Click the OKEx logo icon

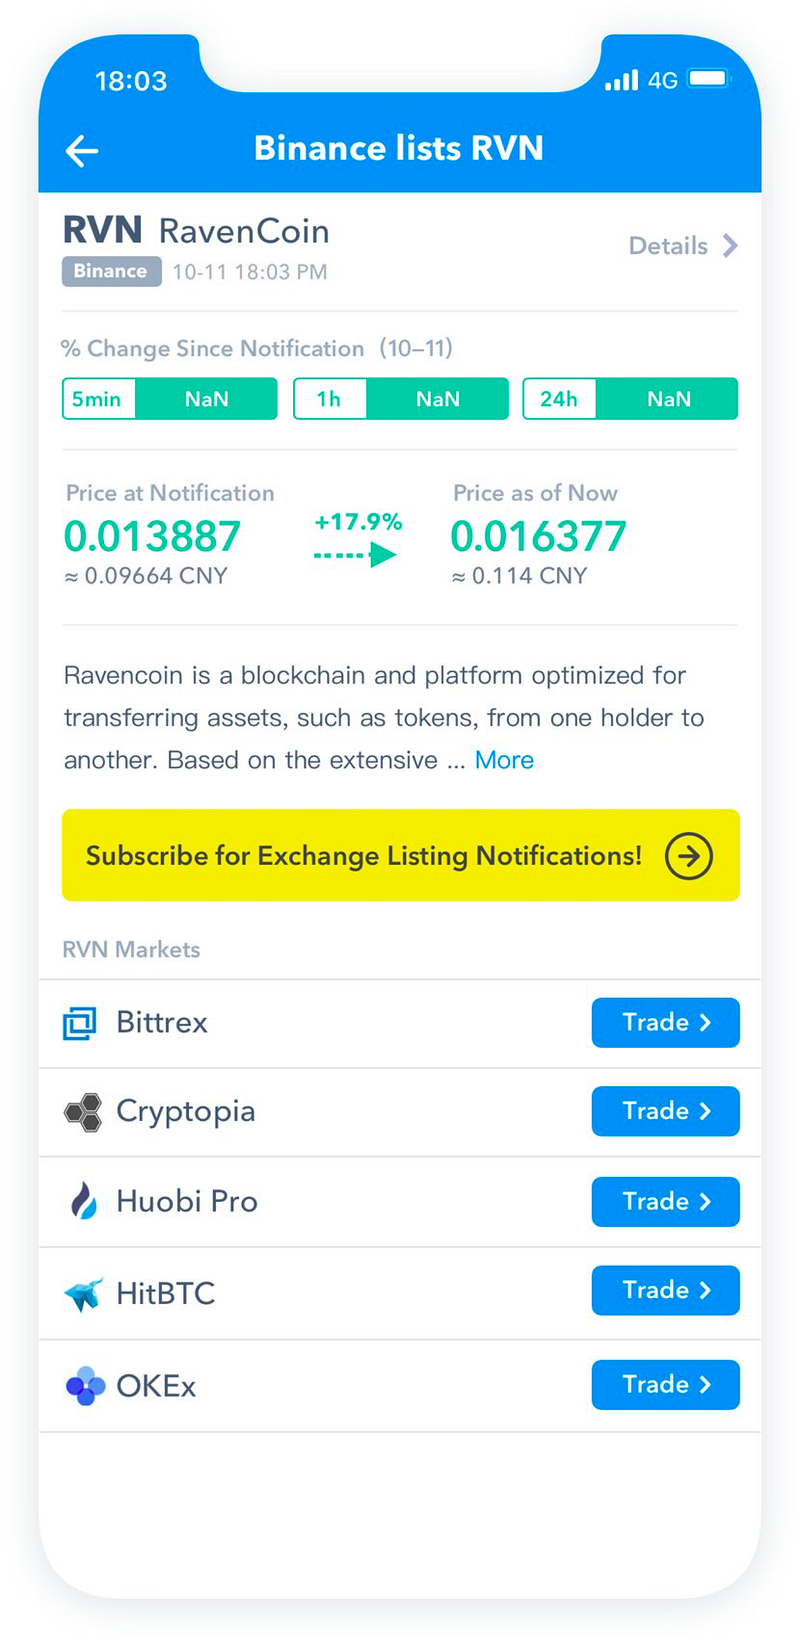tap(85, 1386)
